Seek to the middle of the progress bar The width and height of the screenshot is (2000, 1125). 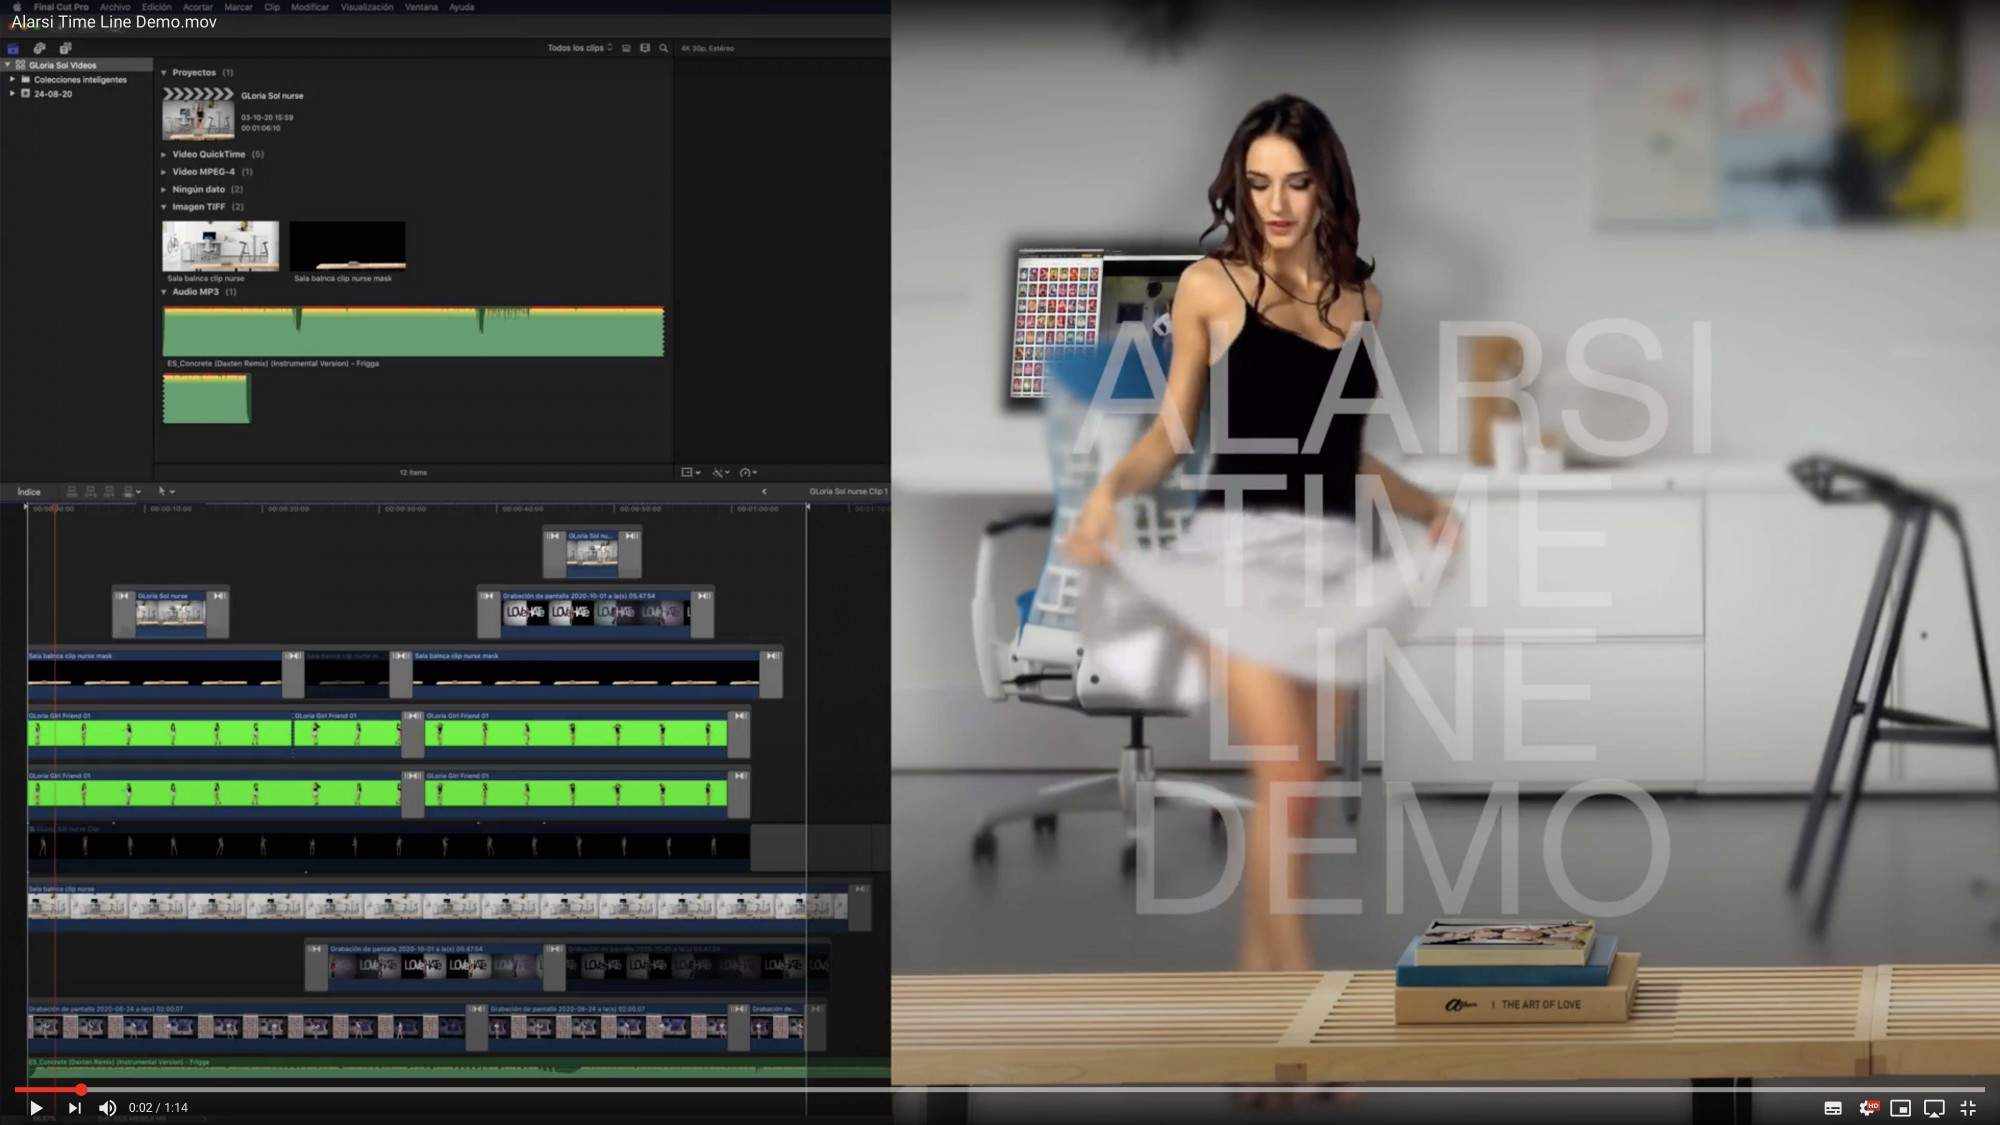(x=1000, y=1089)
